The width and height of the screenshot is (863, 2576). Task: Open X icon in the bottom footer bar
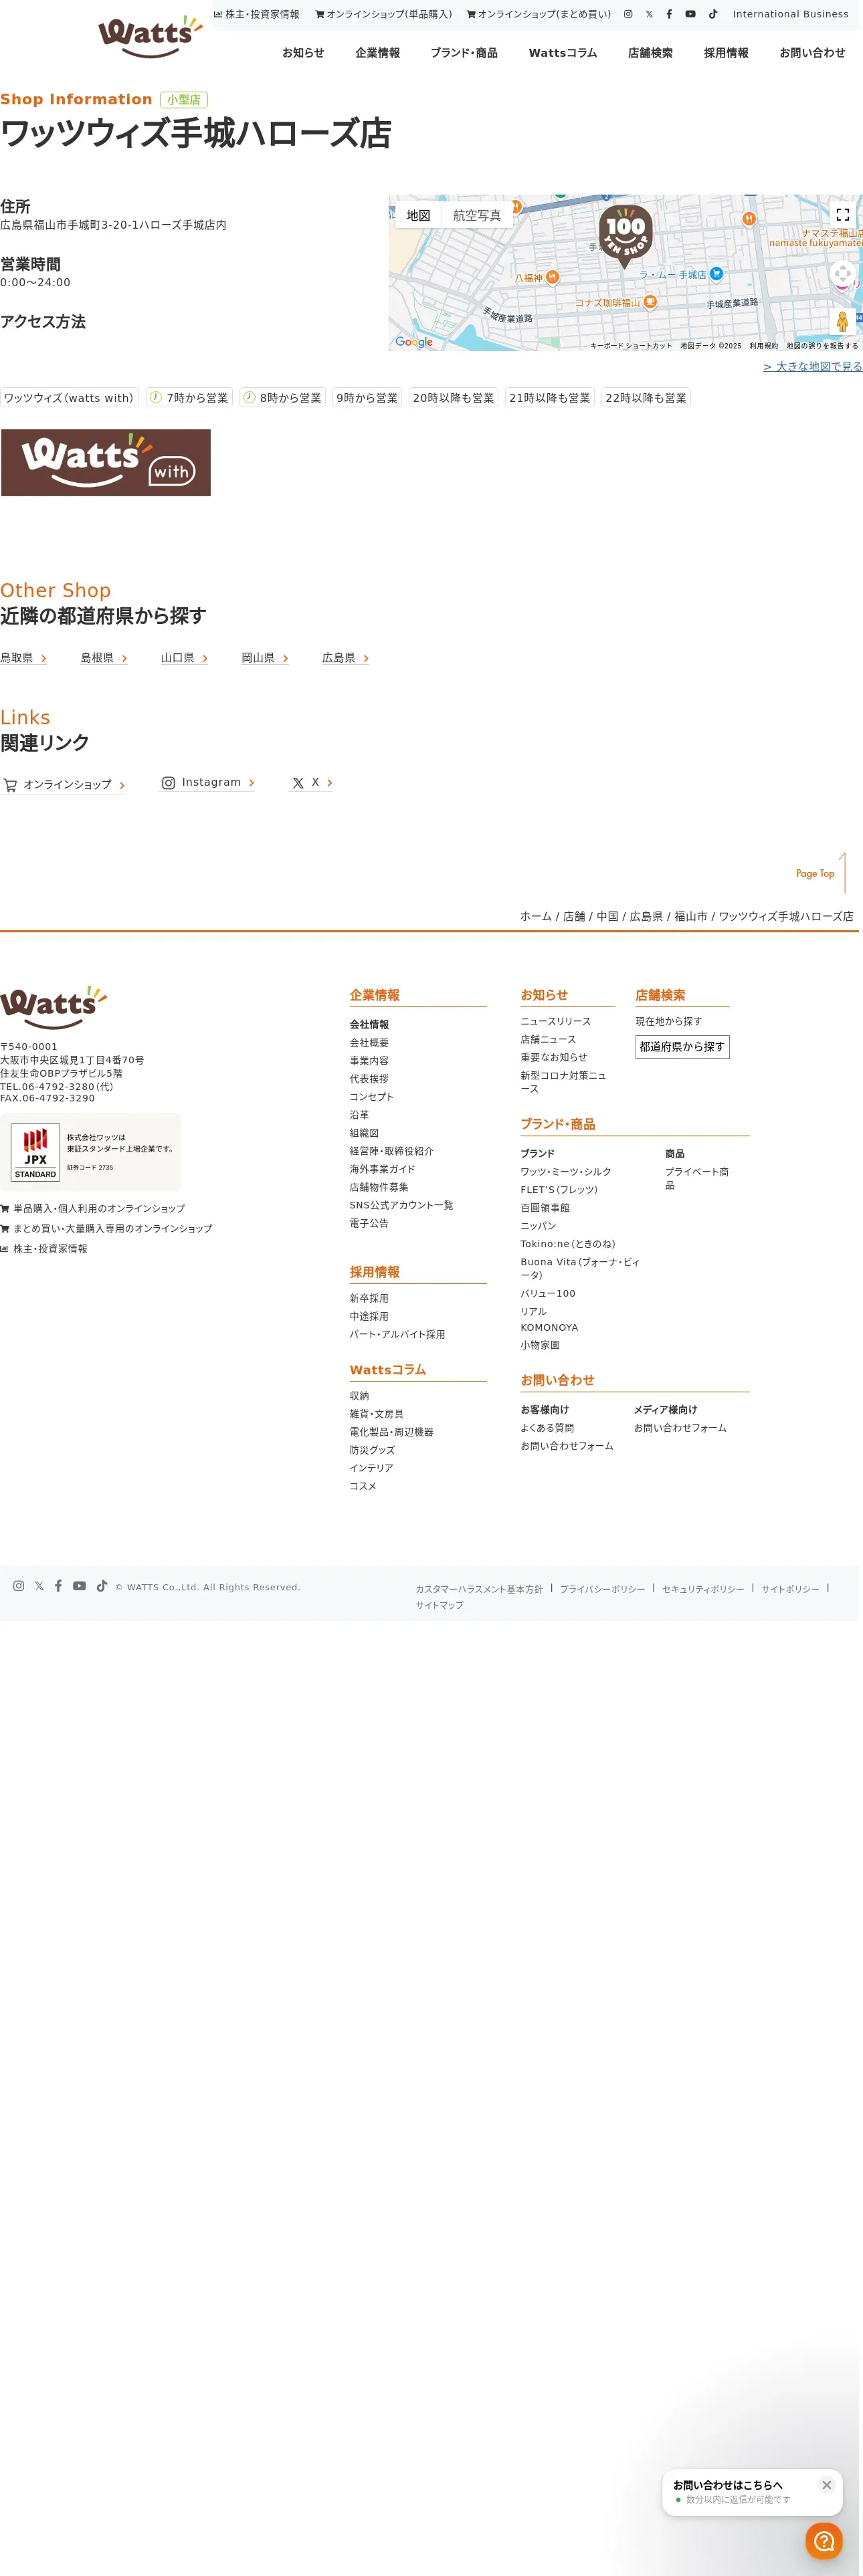pyautogui.click(x=39, y=1585)
